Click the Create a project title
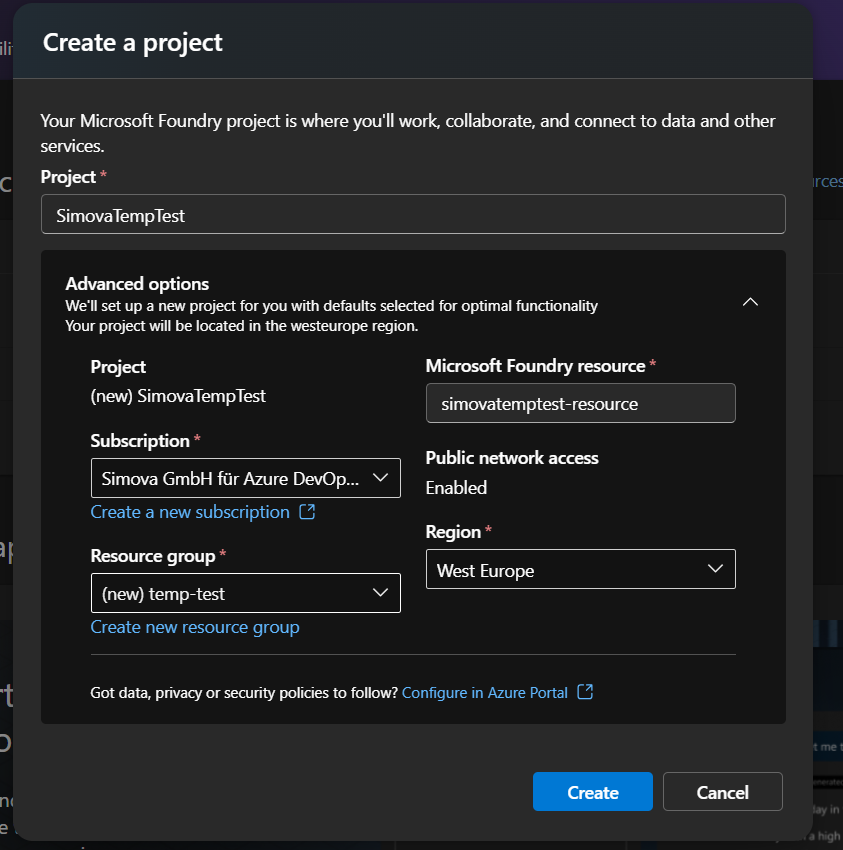 pos(133,43)
